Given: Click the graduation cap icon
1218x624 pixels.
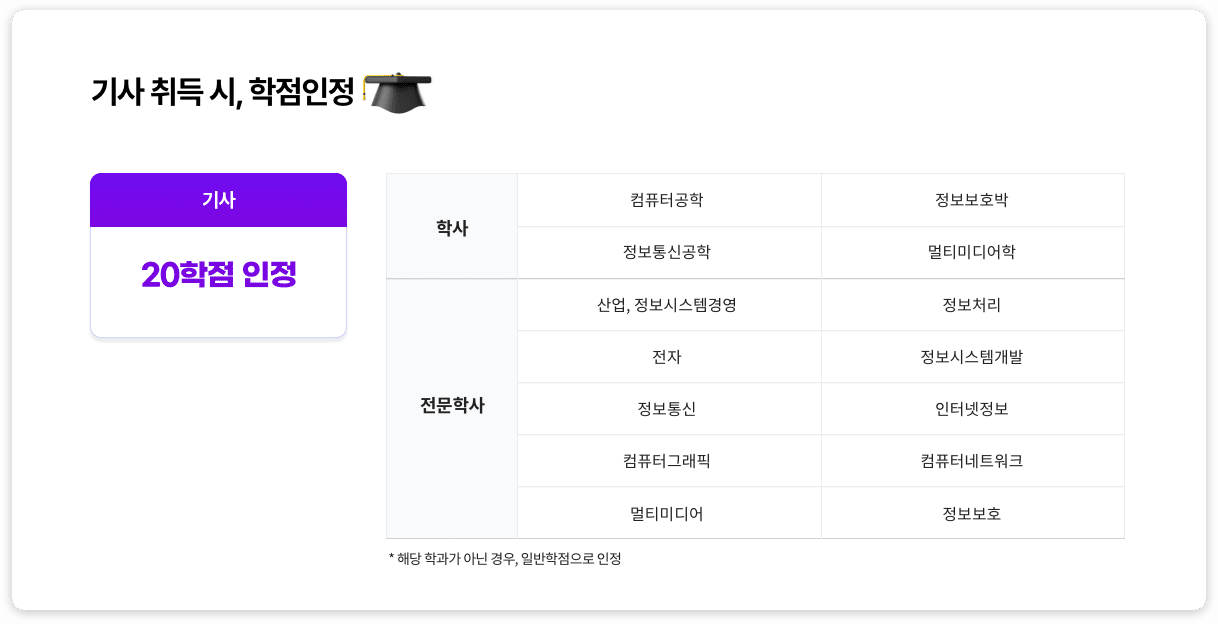Looking at the screenshot, I should 397,92.
